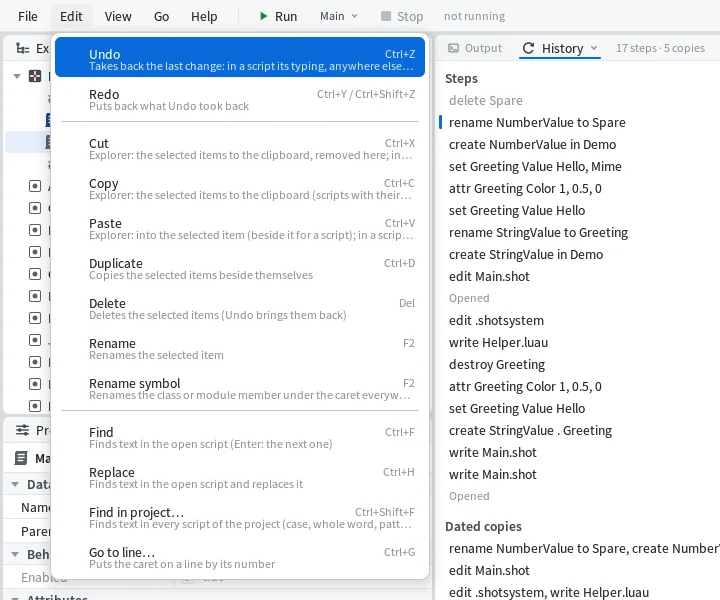Screen dimensions: 720x600
Task: Click the checkered root item icon in Explorer
Action: (x=35, y=76)
